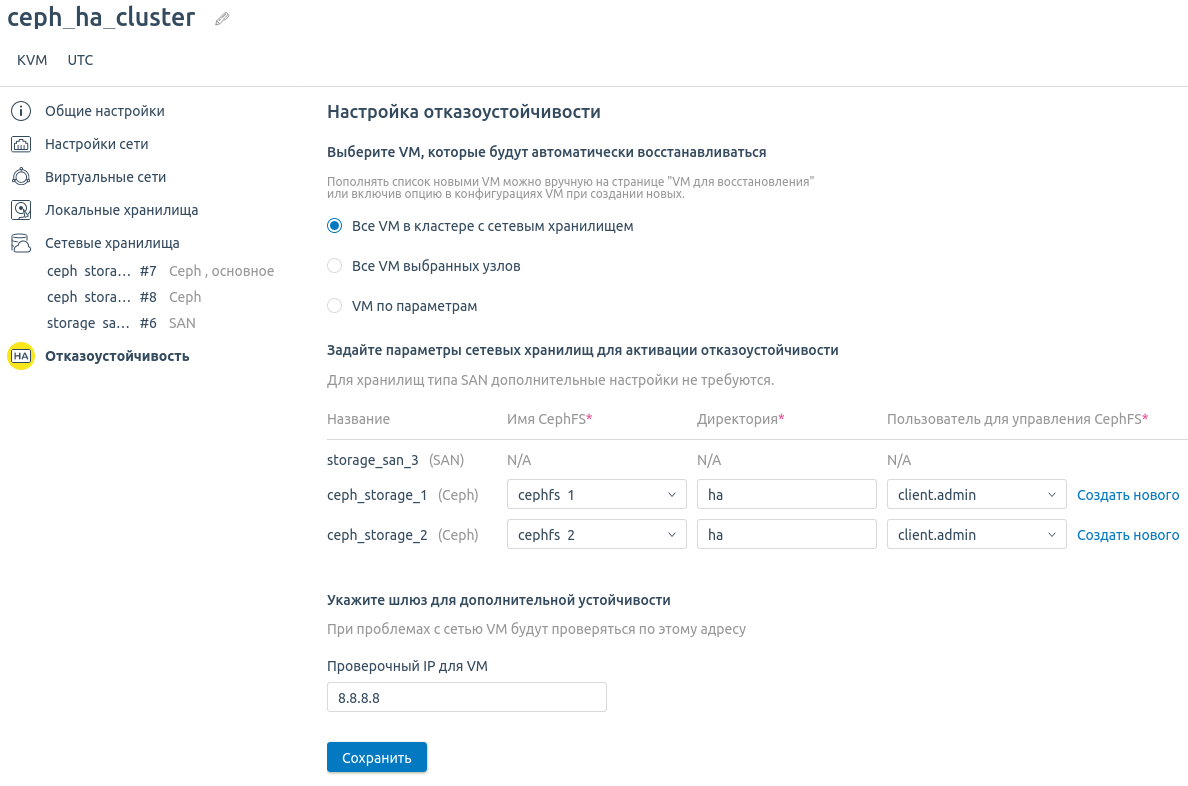This screenshot has width=1188, height=786.
Task: Select all VMs in cluster with network storage
Action: click(335, 226)
